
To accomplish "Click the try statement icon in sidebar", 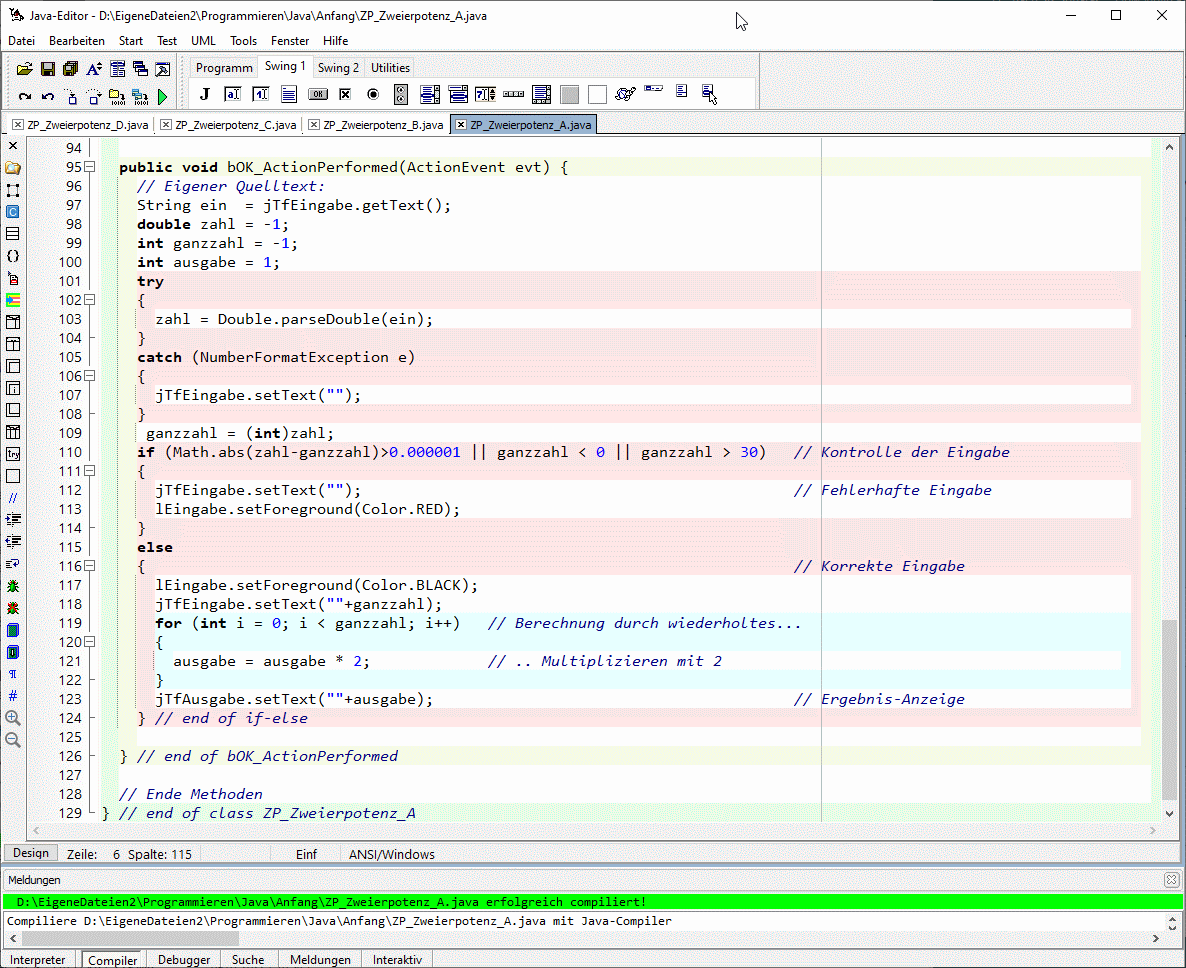I will tap(13, 453).
